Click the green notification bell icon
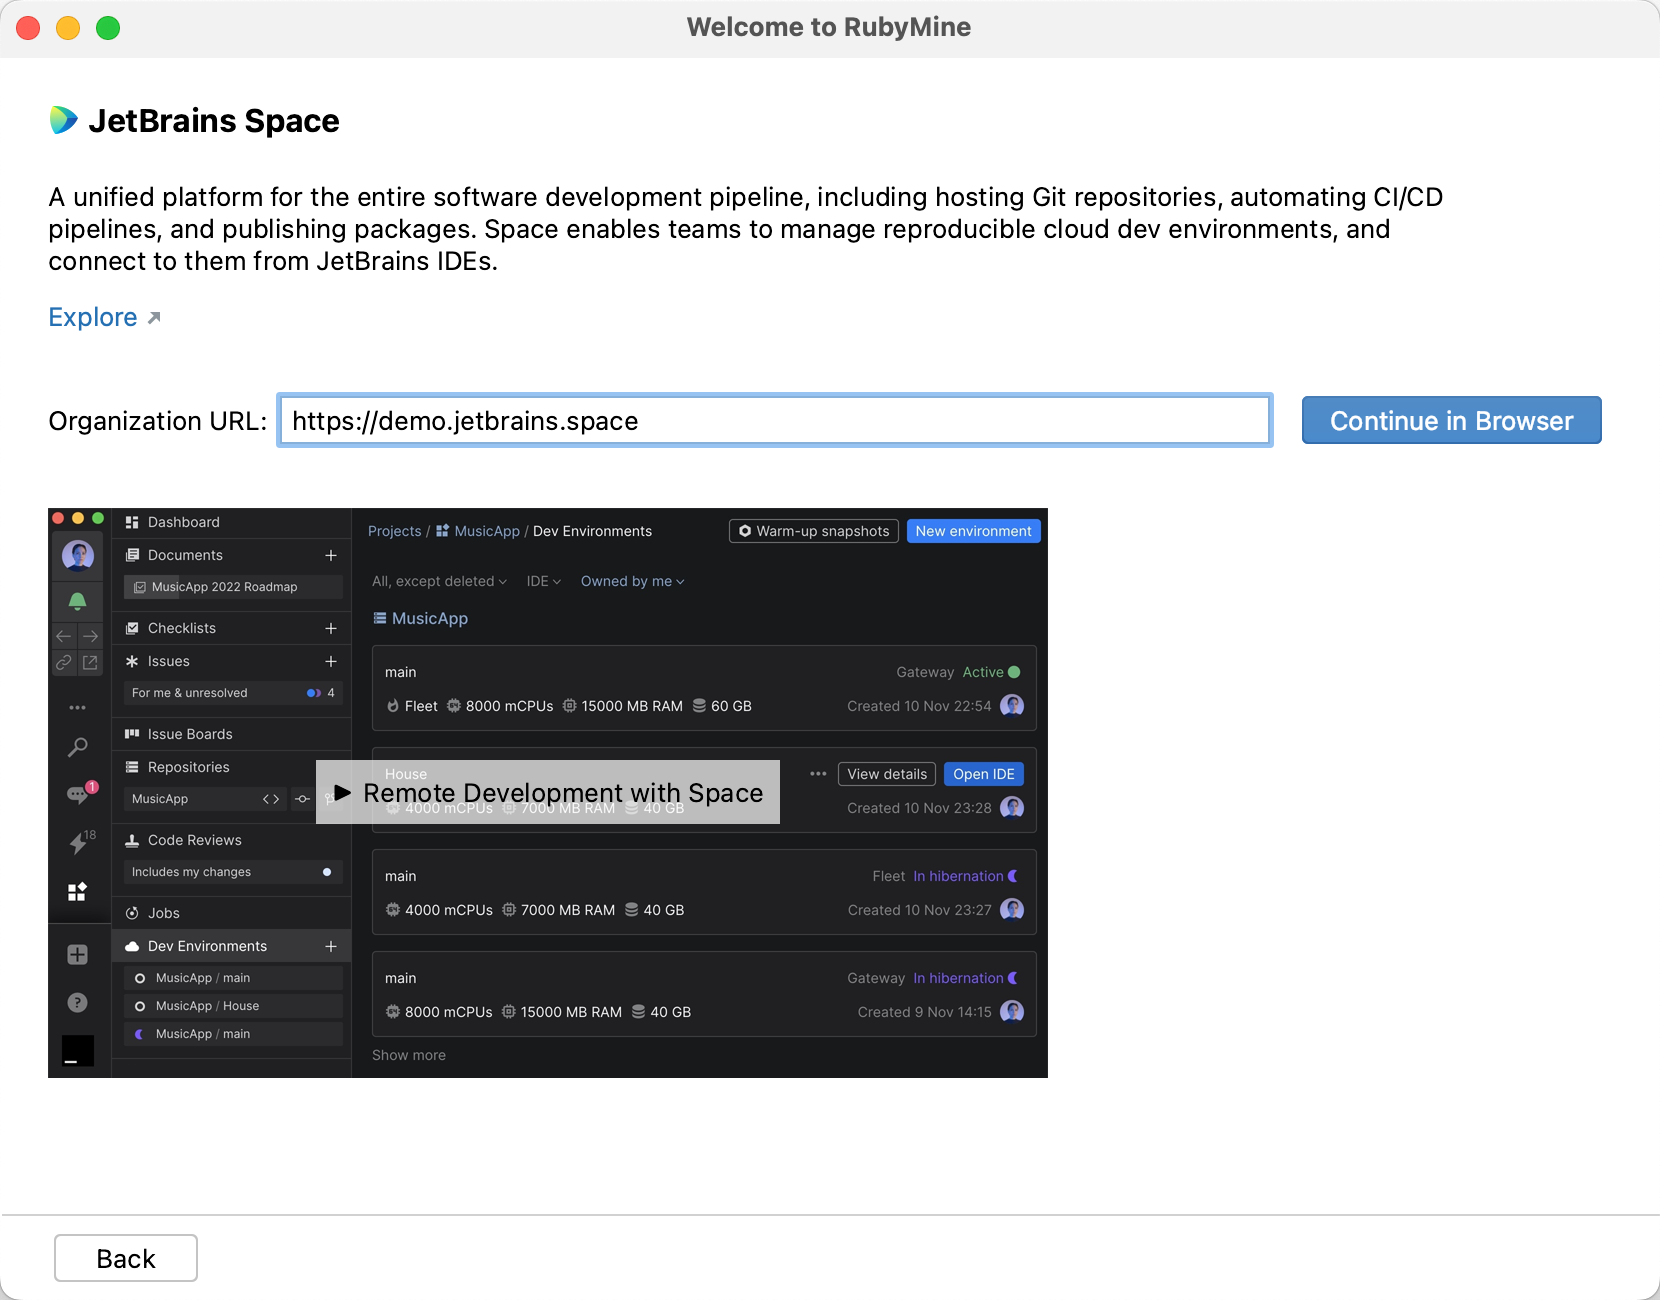Viewport: 1660px width, 1300px height. point(77,601)
